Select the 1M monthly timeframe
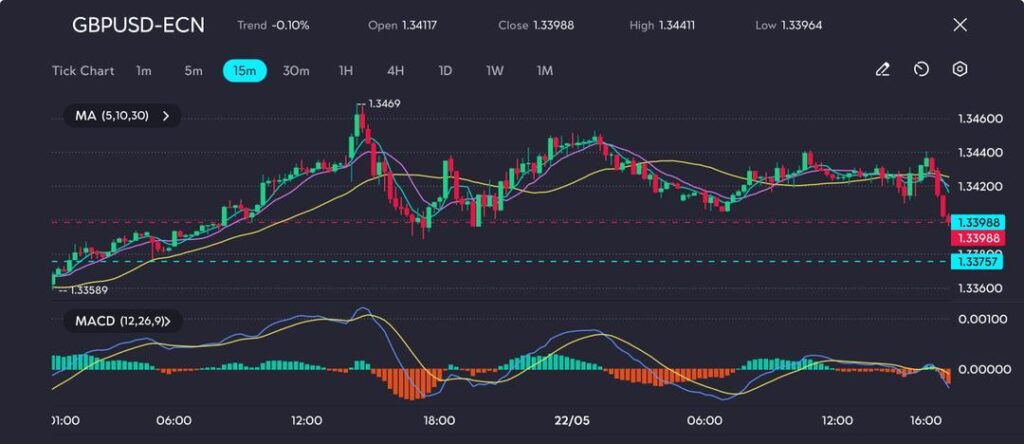The width and height of the screenshot is (1024, 444). (545, 71)
